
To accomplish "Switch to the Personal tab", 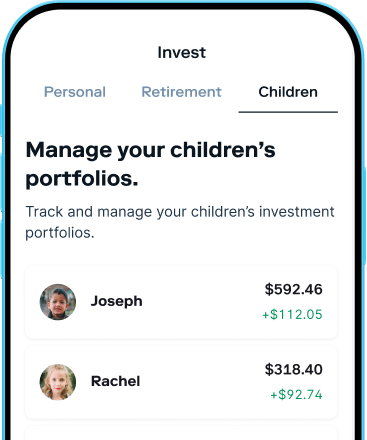I will coord(75,92).
